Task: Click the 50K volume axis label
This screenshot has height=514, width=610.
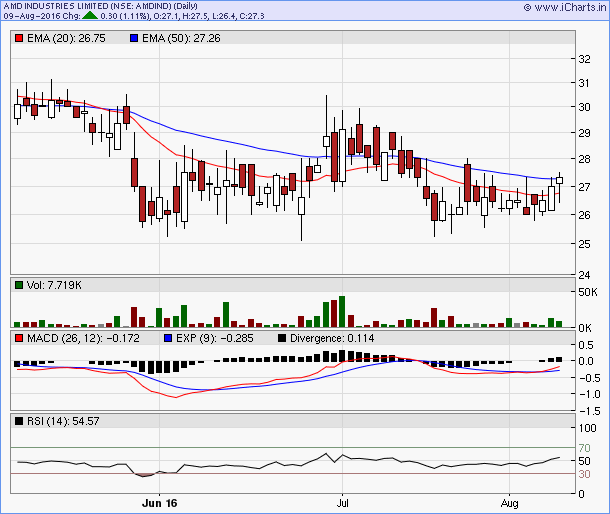Action: (587, 292)
